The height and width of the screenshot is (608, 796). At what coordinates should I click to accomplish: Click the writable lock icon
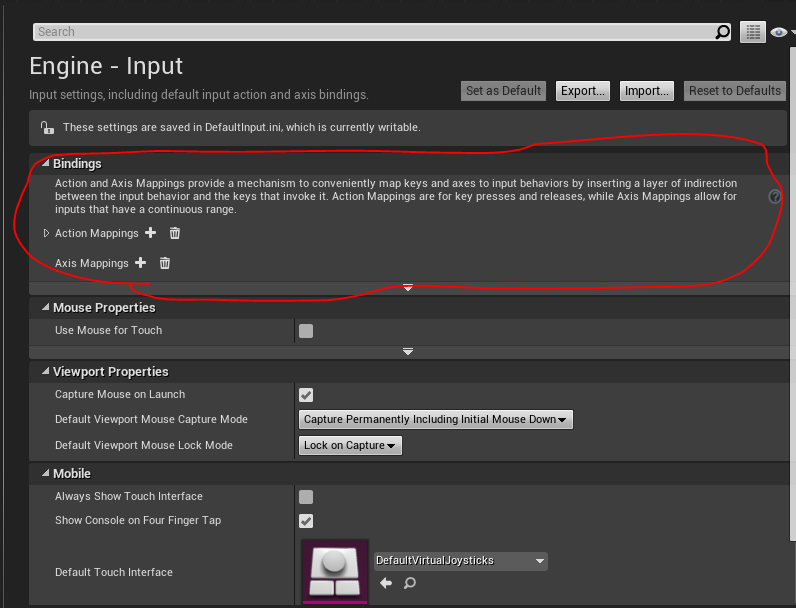point(47,127)
